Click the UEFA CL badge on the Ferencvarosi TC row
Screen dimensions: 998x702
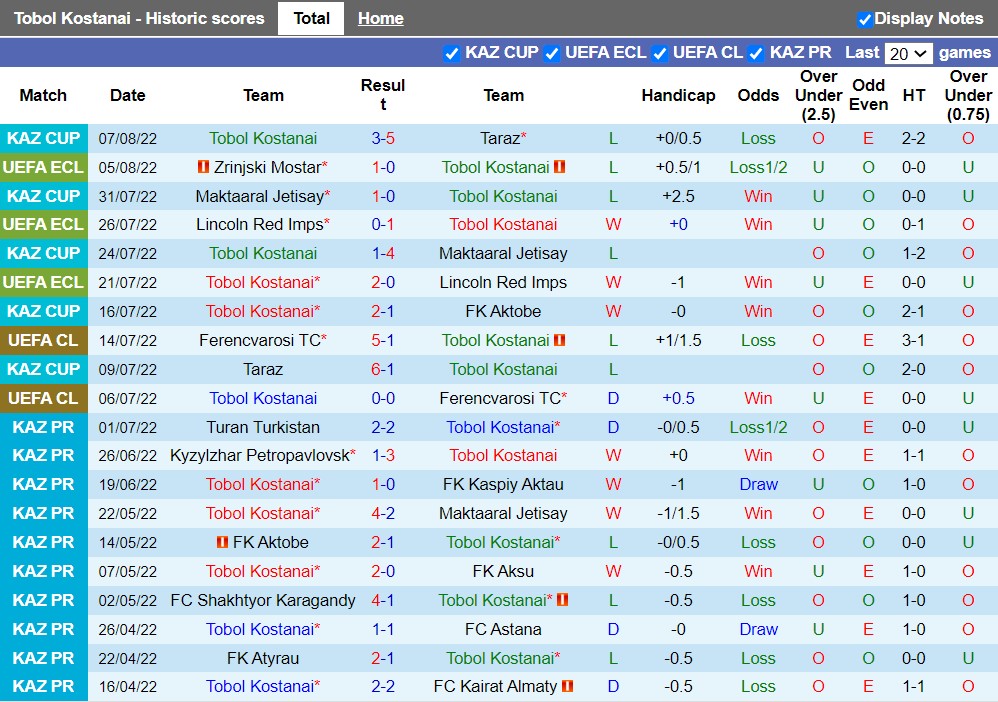(44, 340)
